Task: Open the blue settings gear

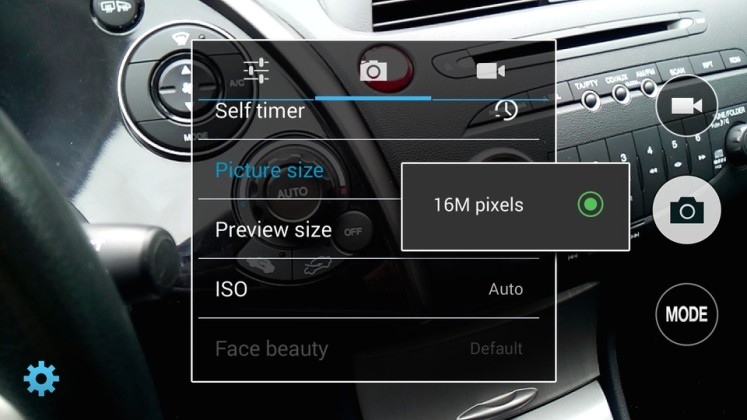Action: 41,378
